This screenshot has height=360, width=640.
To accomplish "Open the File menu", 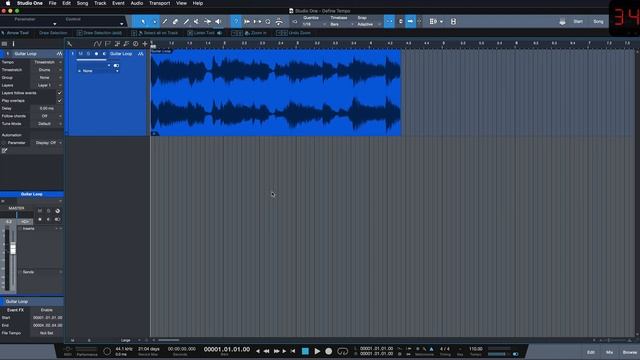I will [53, 3].
